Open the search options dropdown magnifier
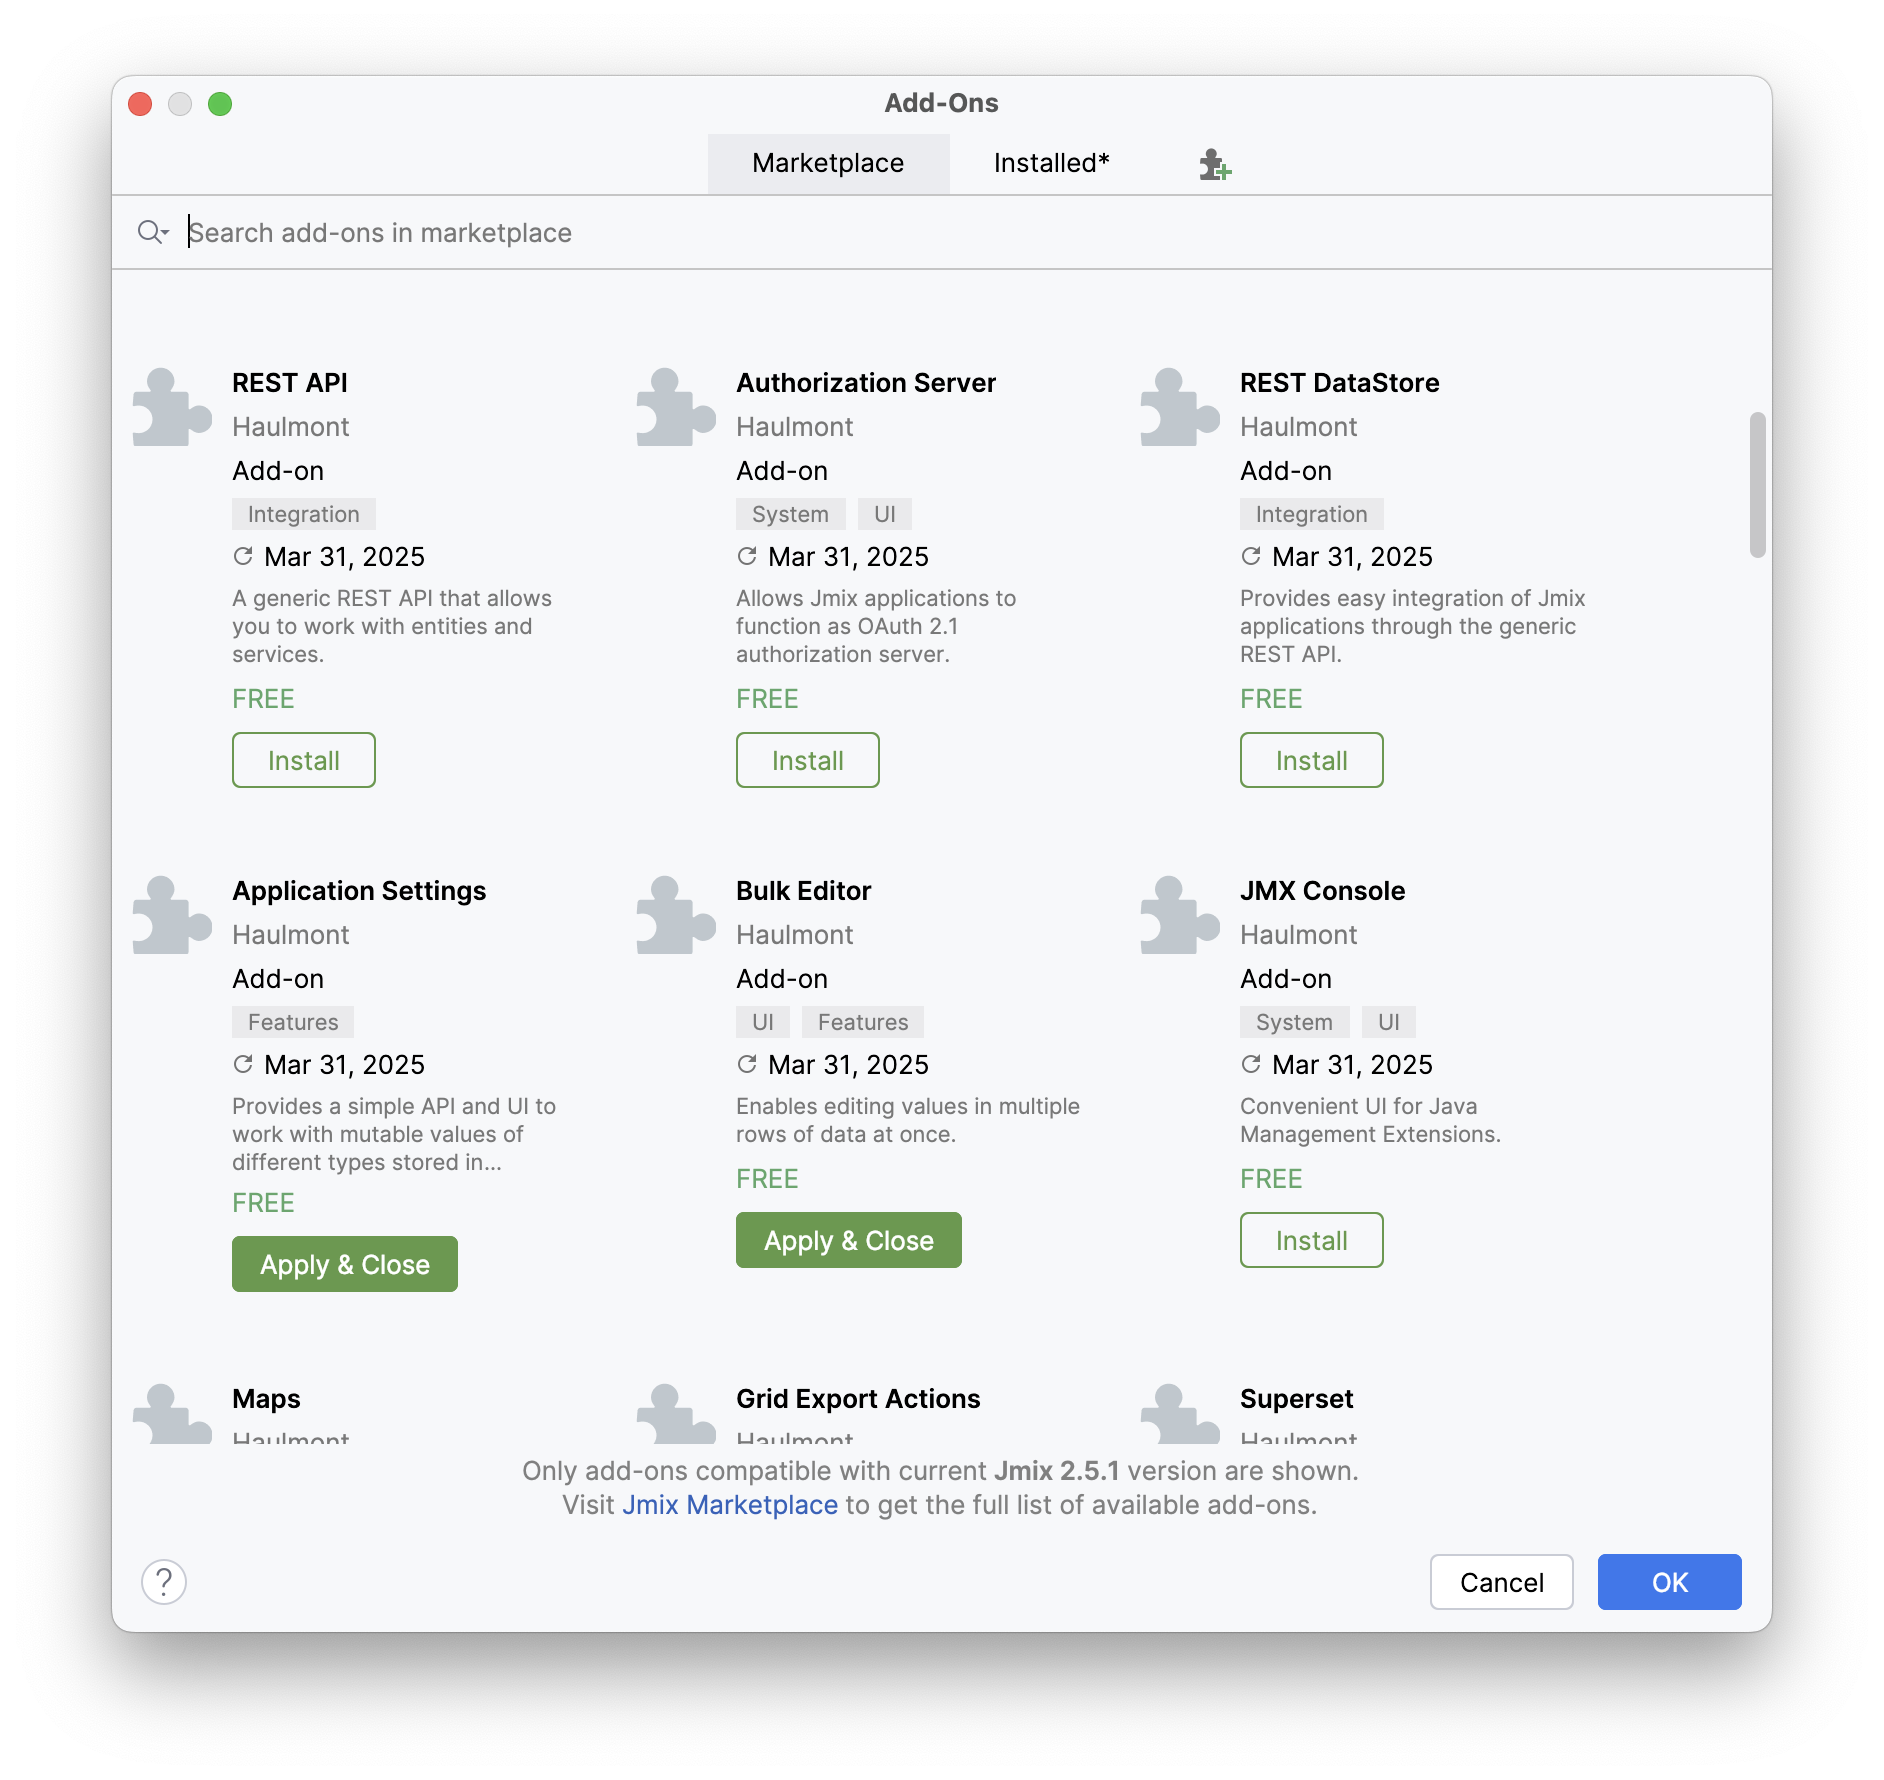The image size is (1884, 1780). click(x=153, y=233)
